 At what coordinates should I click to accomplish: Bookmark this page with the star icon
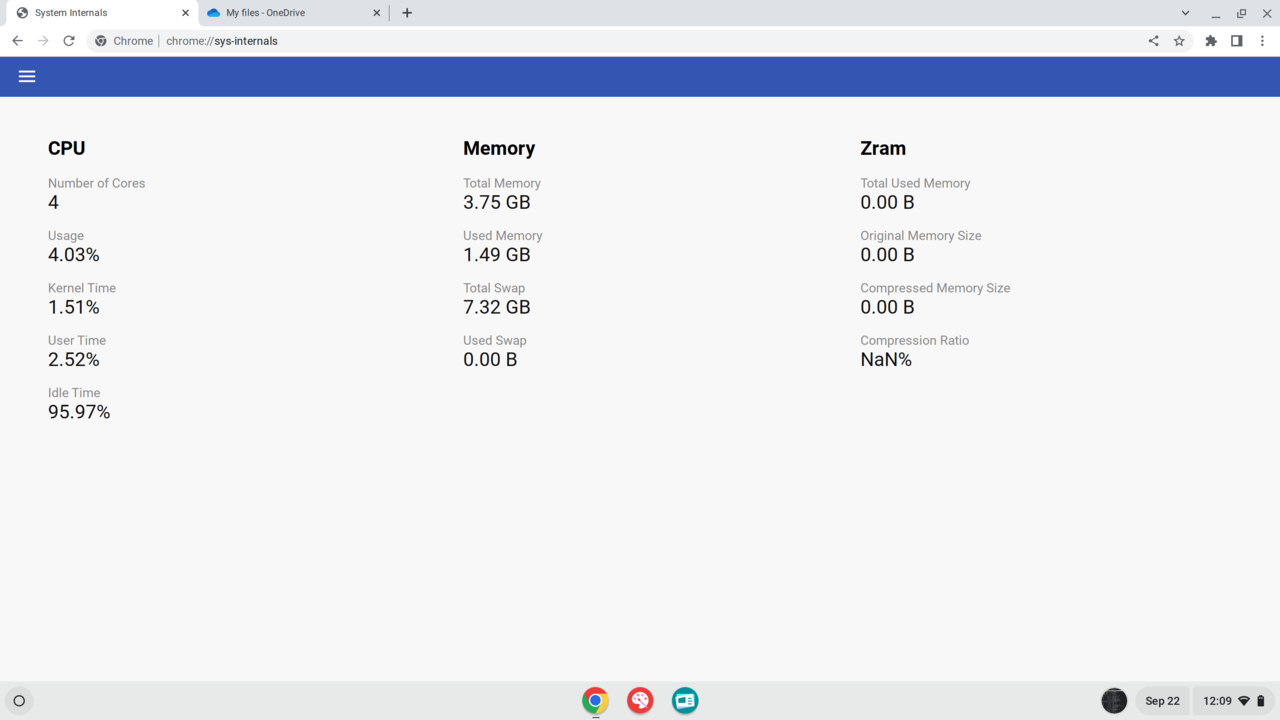(x=1179, y=41)
